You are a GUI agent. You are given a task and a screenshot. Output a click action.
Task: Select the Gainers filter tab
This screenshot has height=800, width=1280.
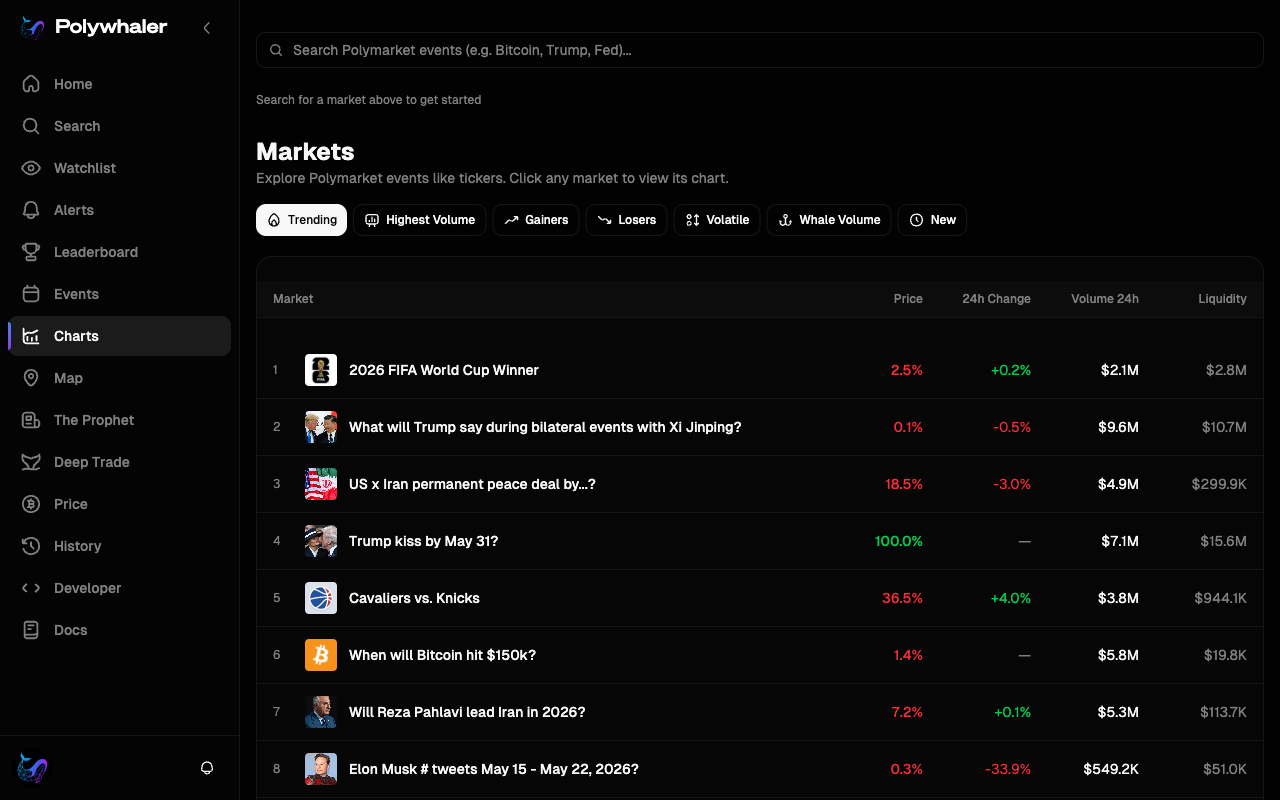click(536, 220)
